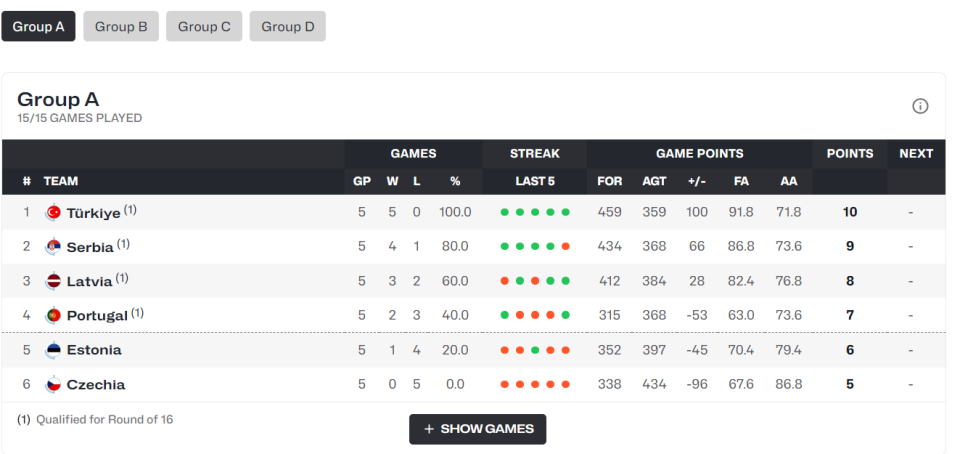
Task: Select the Group A tab
Action: (x=39, y=27)
